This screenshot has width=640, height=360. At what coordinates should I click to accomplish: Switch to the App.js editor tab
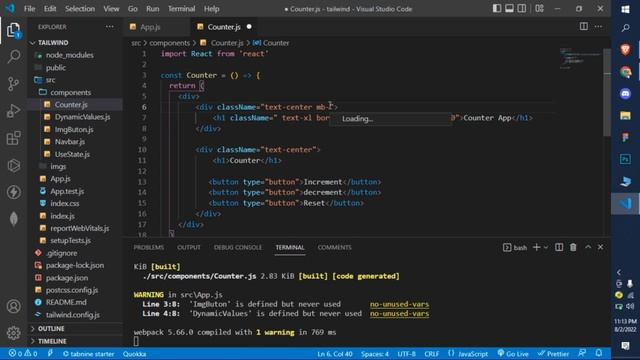pyautogui.click(x=150, y=27)
